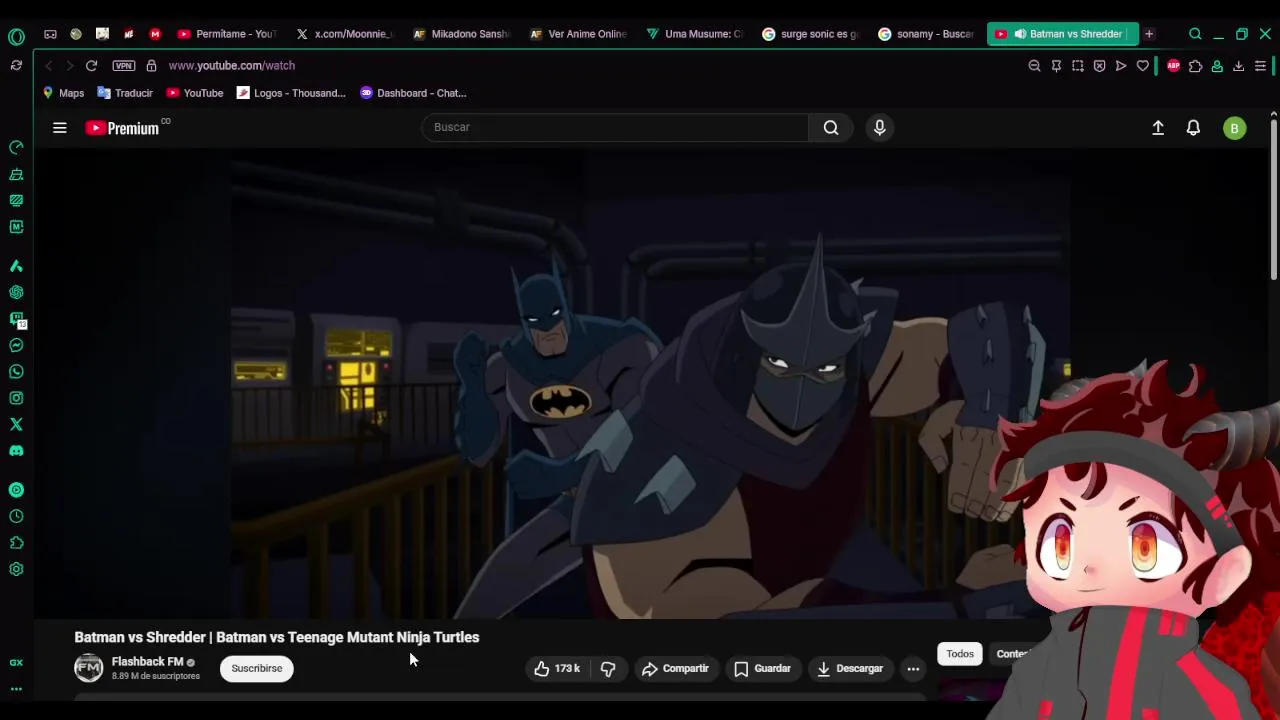This screenshot has width=1280, height=720.
Task: Open the Maps bookmark
Action: point(63,93)
